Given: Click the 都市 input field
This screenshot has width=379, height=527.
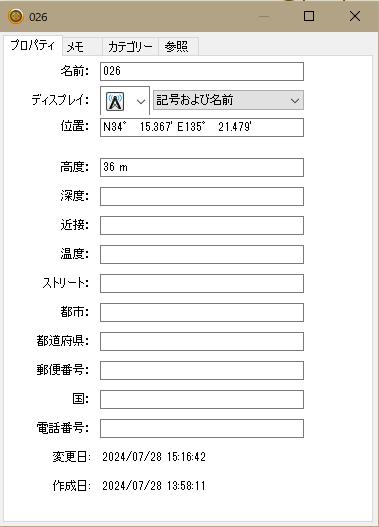Looking at the screenshot, I should pos(202,312).
